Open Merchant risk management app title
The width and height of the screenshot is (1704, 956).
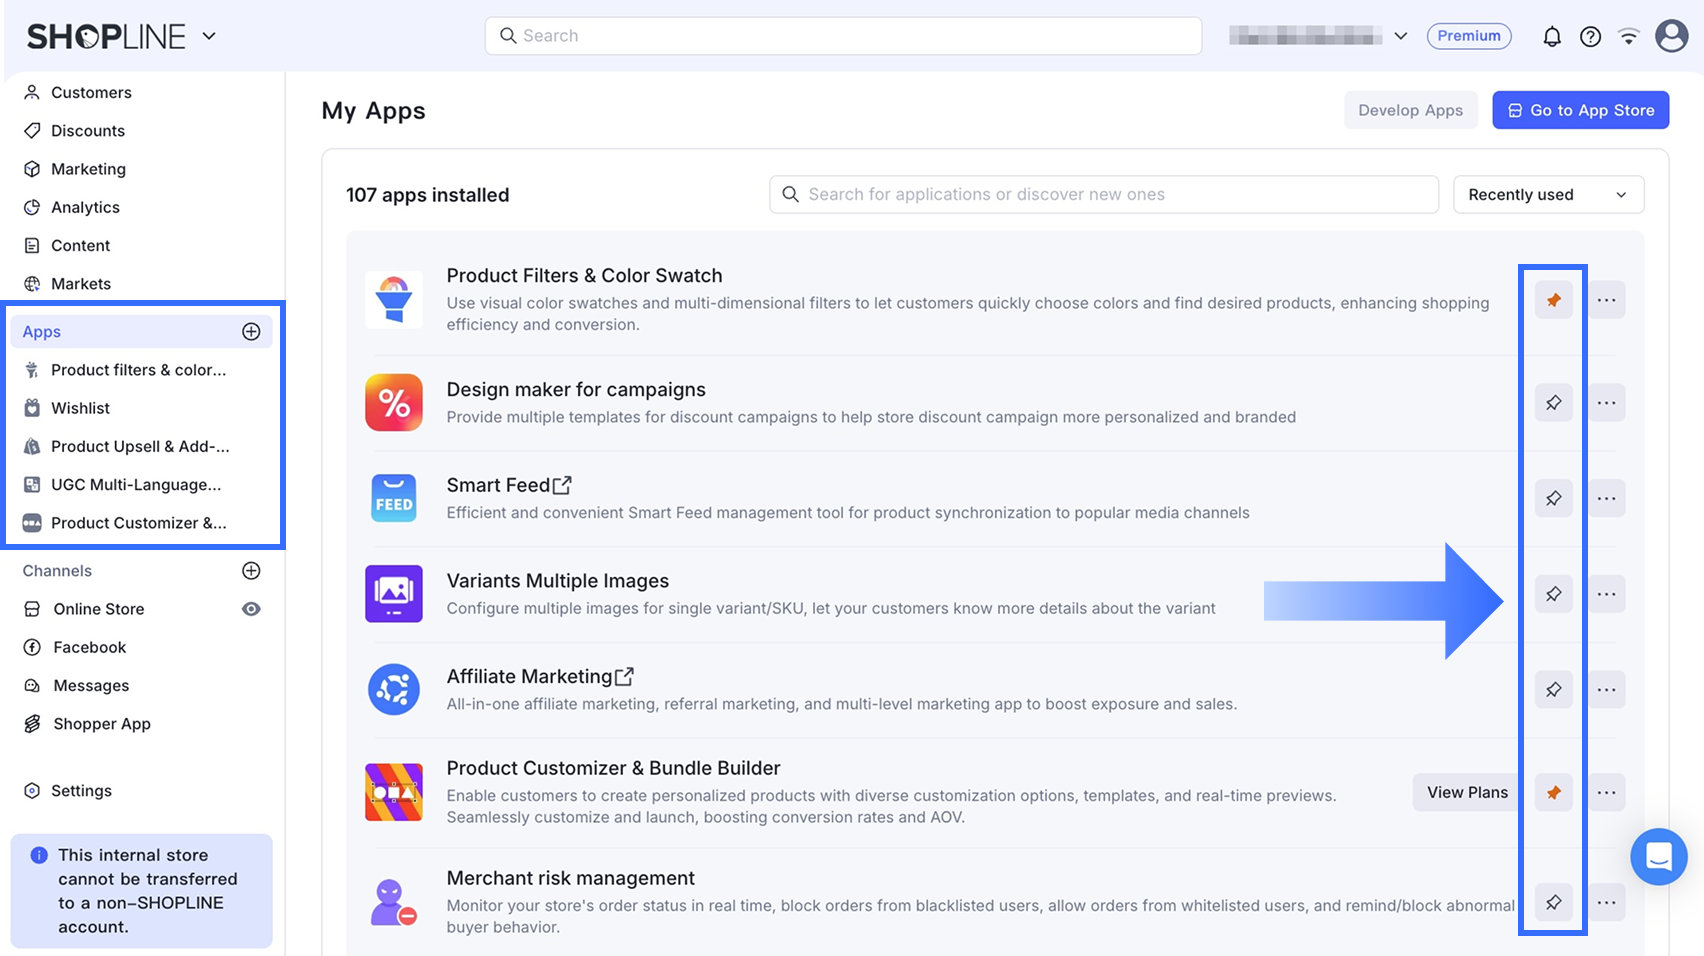(x=571, y=878)
